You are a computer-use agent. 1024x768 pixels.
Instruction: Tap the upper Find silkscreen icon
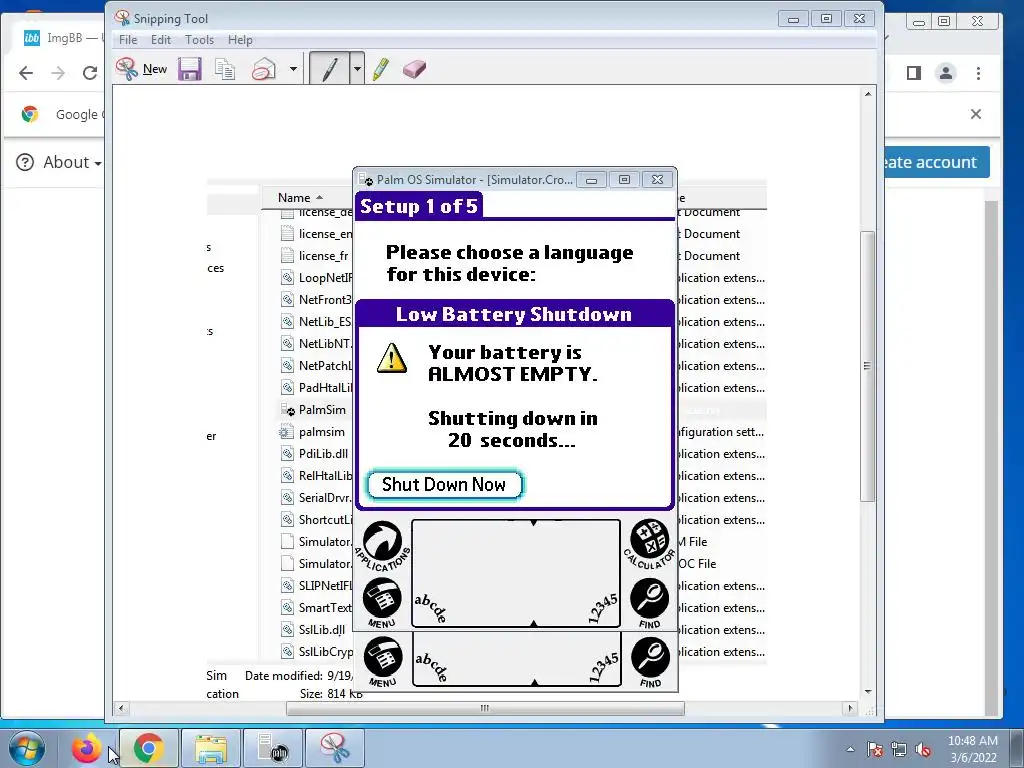(650, 603)
